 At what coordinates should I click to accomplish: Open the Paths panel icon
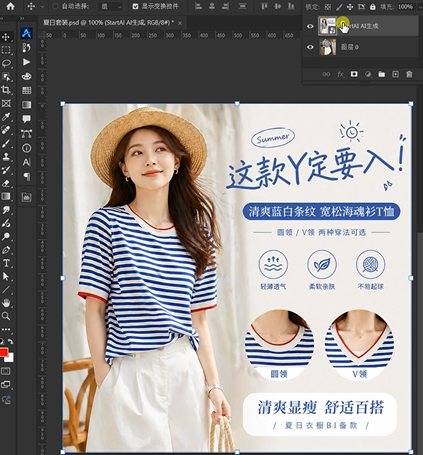click(26, 134)
